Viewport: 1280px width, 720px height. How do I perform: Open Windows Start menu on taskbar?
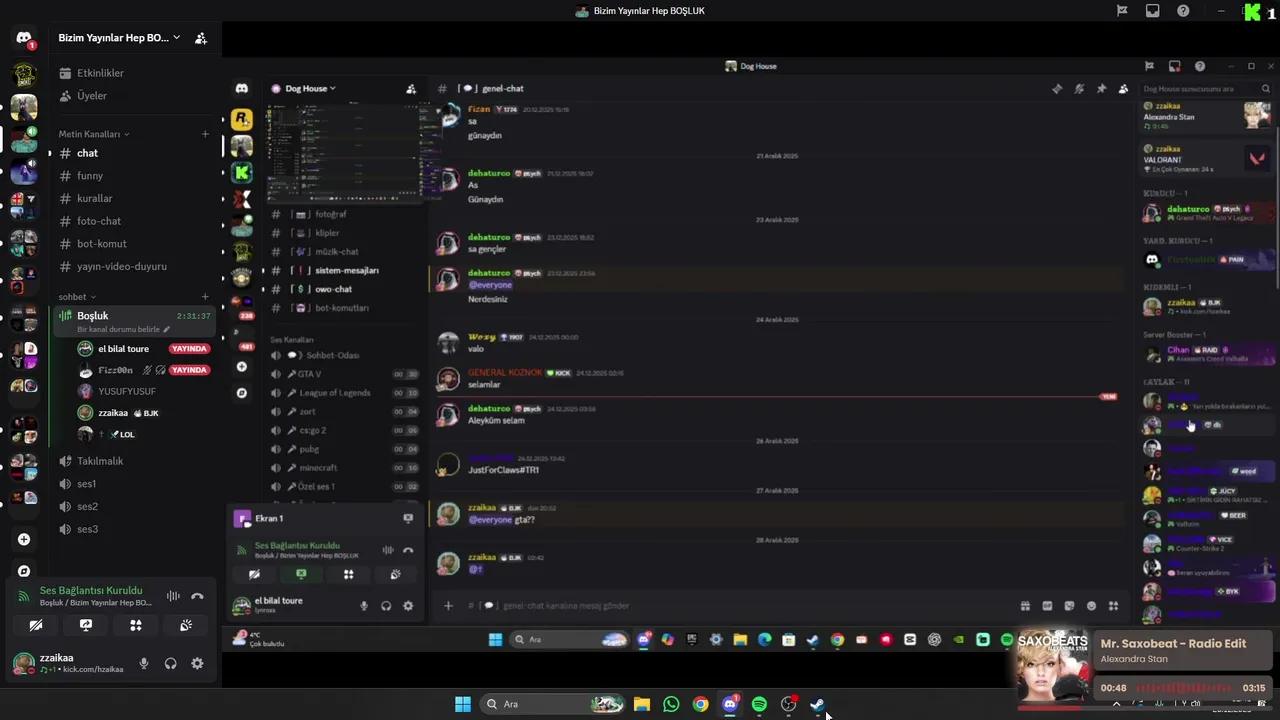tap(463, 704)
